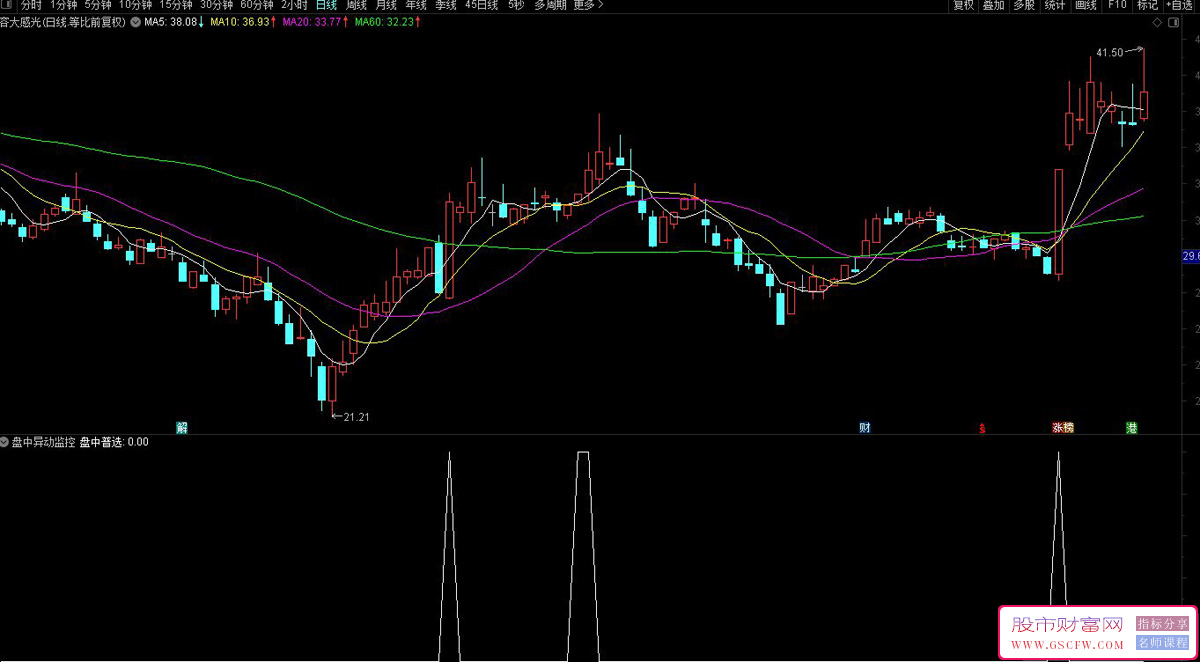
Task: Expand the main chart indicator dropdown arrow
Action: coord(136,21)
